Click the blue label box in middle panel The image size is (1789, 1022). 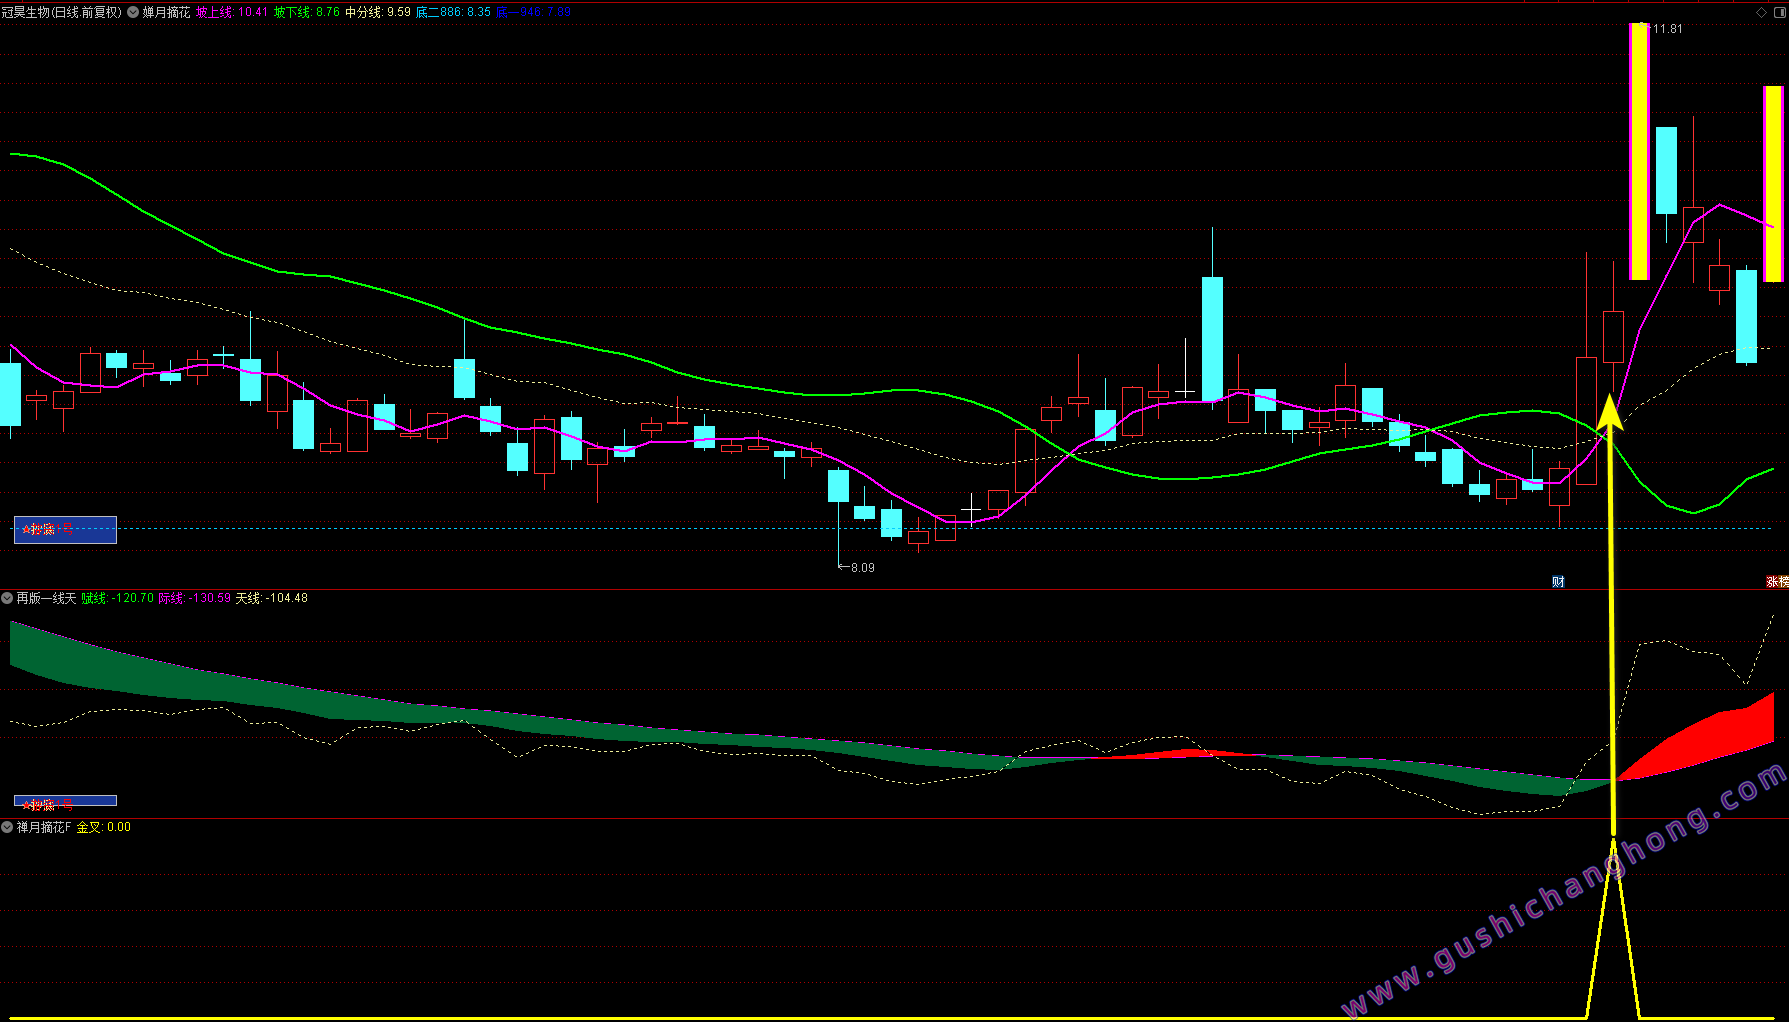point(65,803)
